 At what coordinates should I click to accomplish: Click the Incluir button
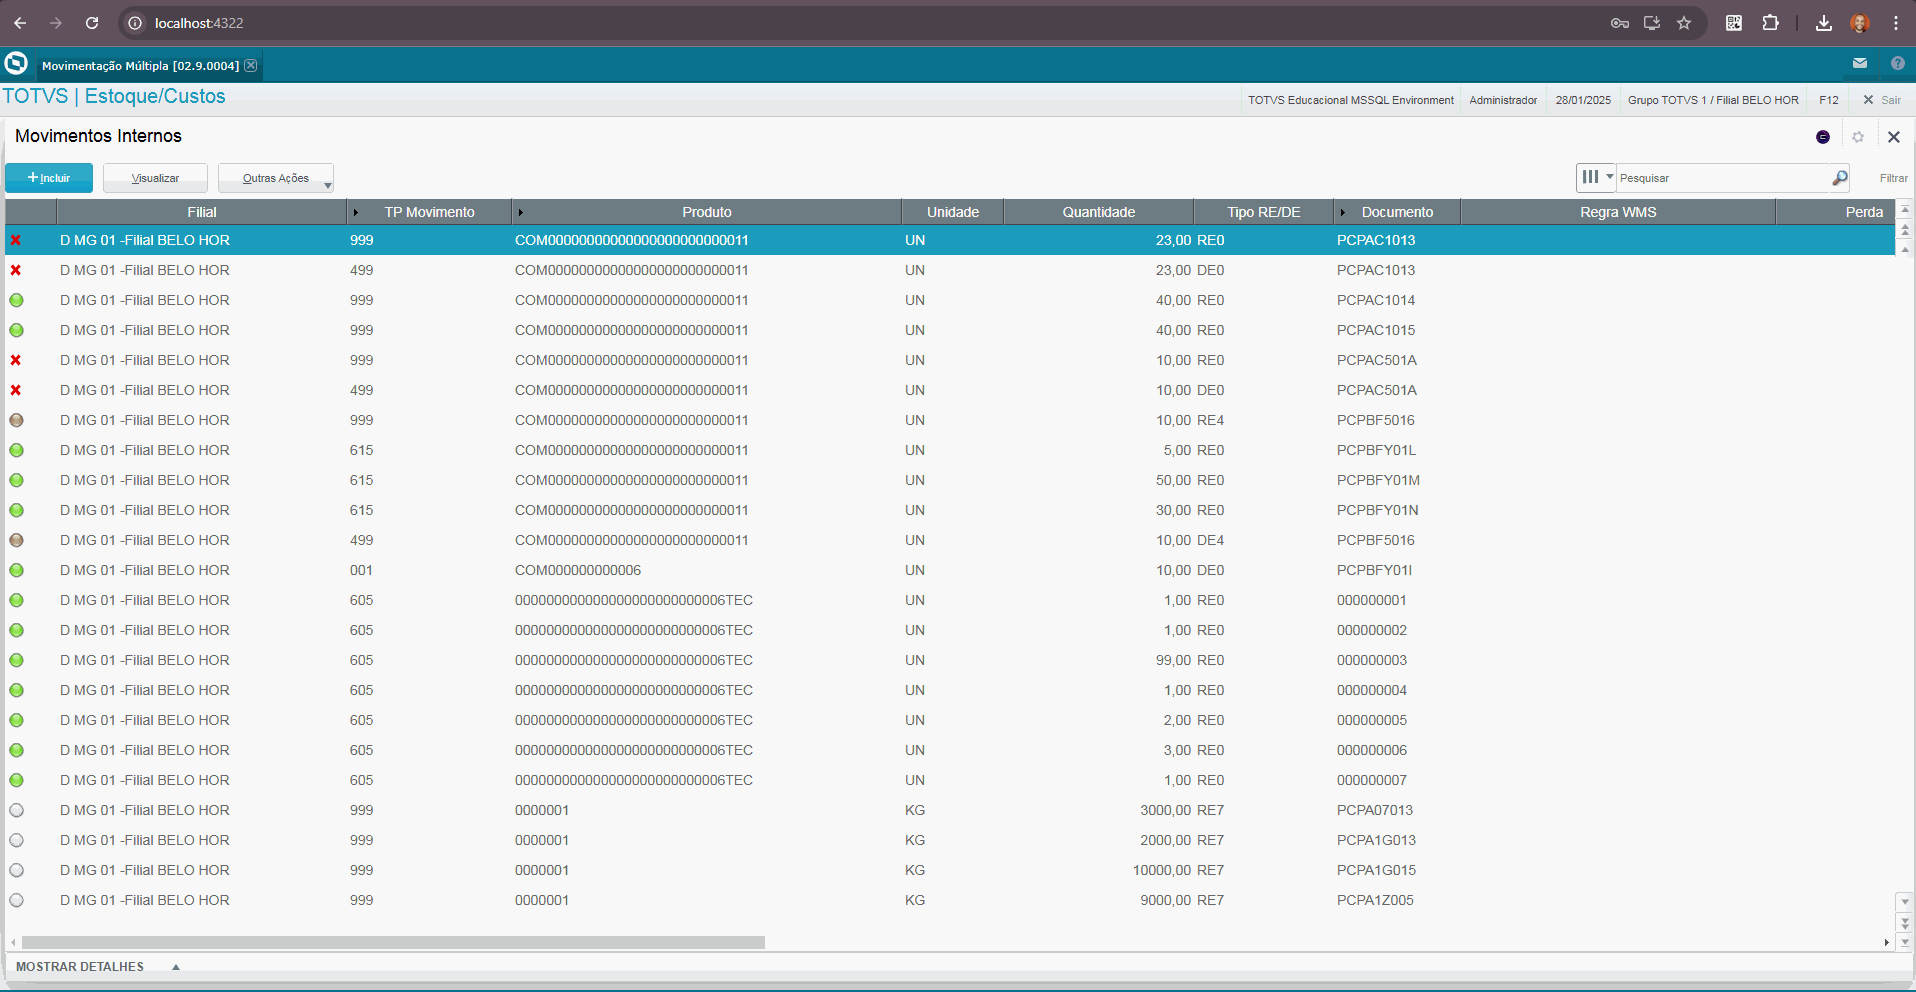pyautogui.click(x=49, y=178)
